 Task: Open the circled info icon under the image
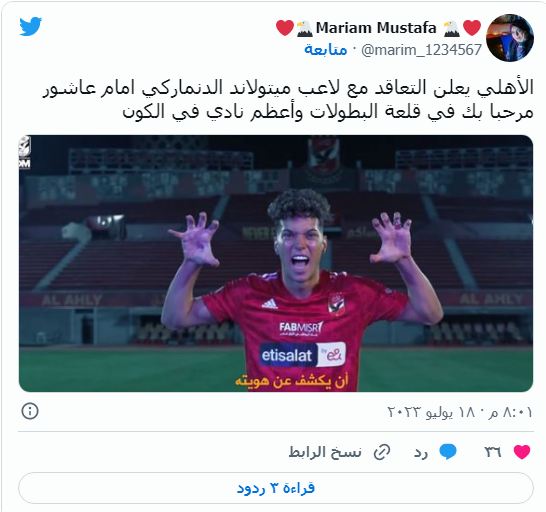[30, 411]
